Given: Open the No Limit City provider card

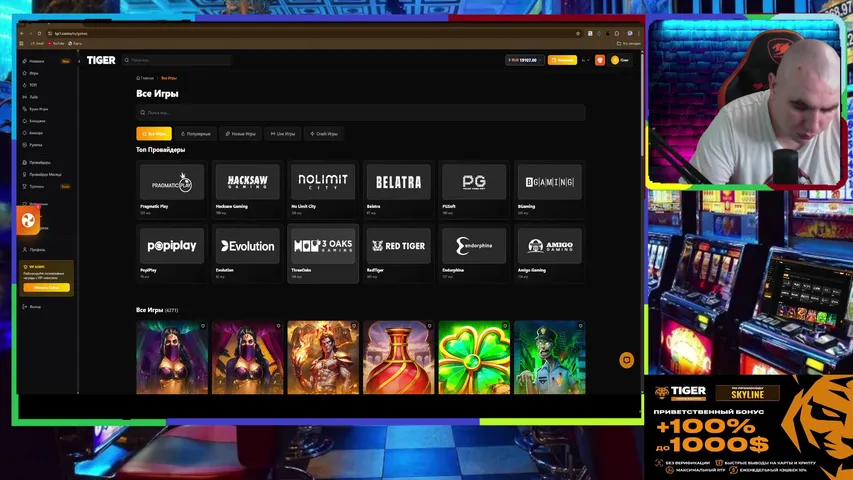Looking at the screenshot, I should pos(323,189).
